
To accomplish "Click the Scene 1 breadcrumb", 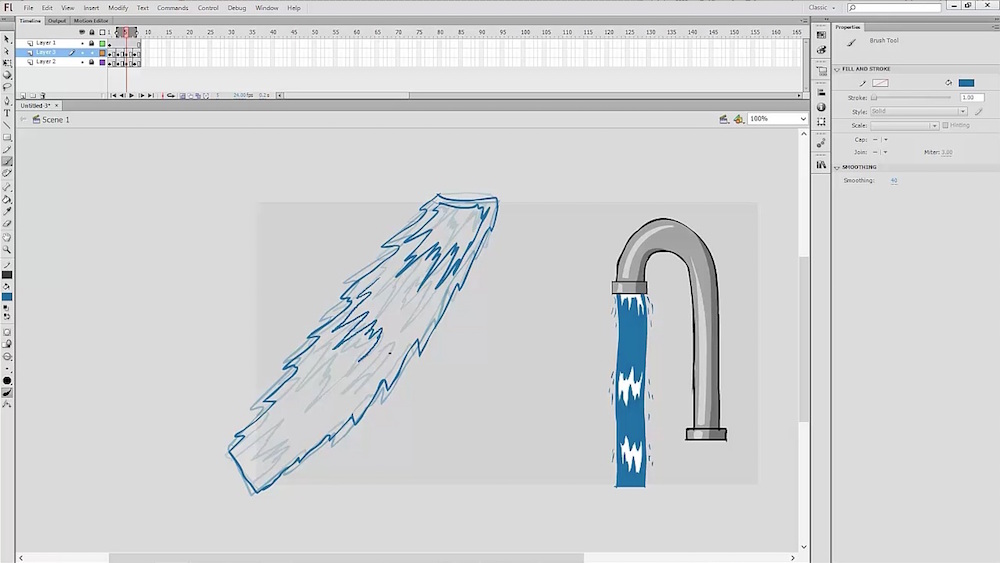I will point(55,120).
